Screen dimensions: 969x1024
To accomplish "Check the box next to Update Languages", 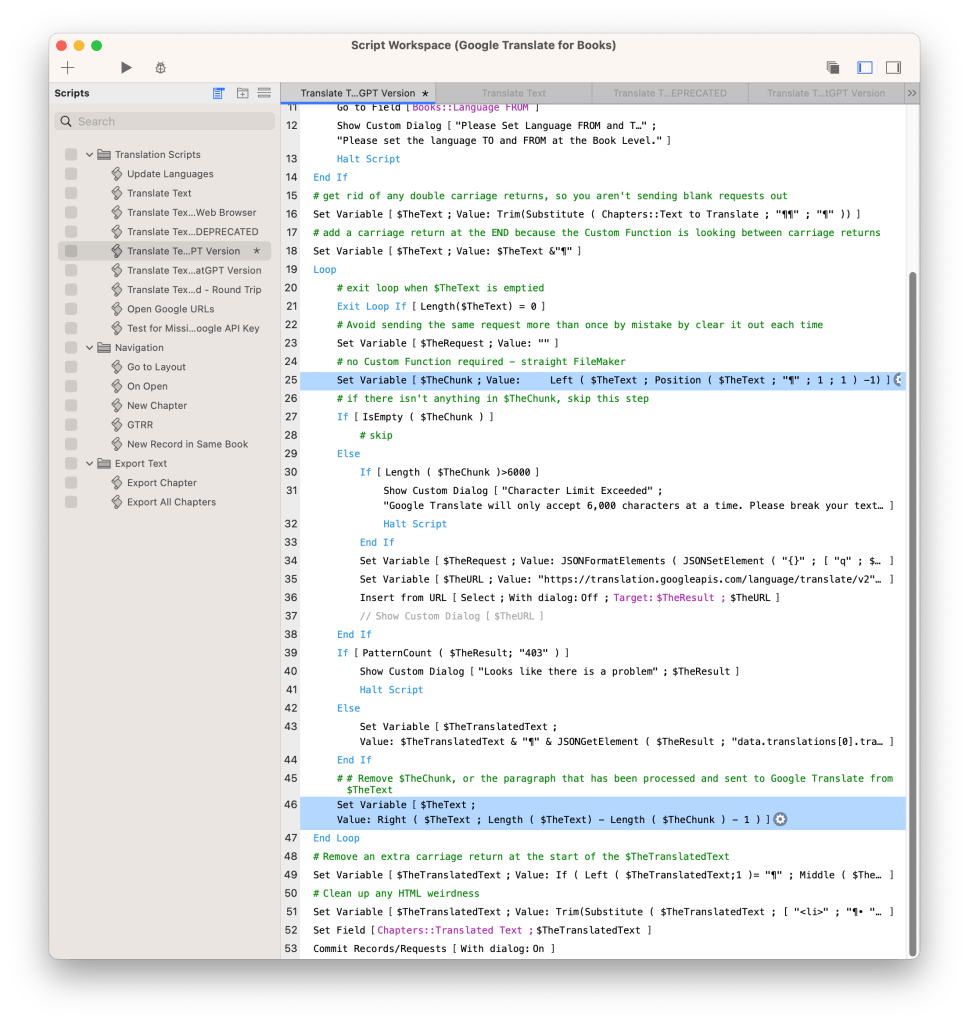I will pyautogui.click(x=71, y=174).
